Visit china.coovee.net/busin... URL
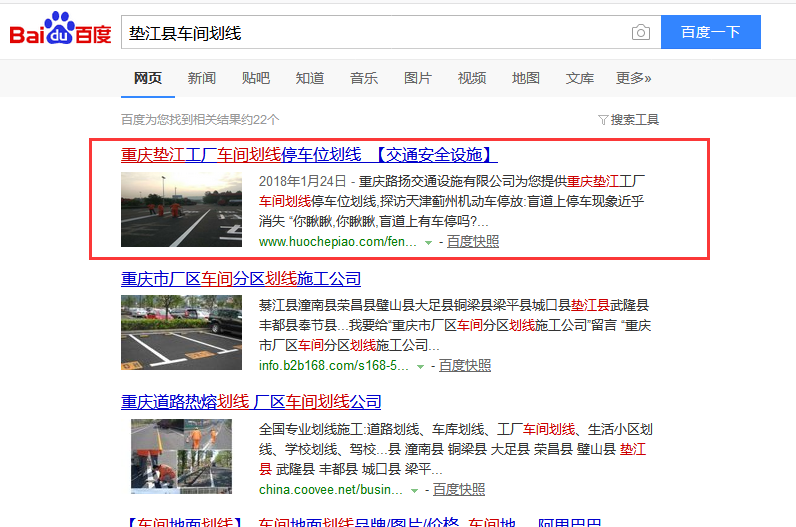 330,489
